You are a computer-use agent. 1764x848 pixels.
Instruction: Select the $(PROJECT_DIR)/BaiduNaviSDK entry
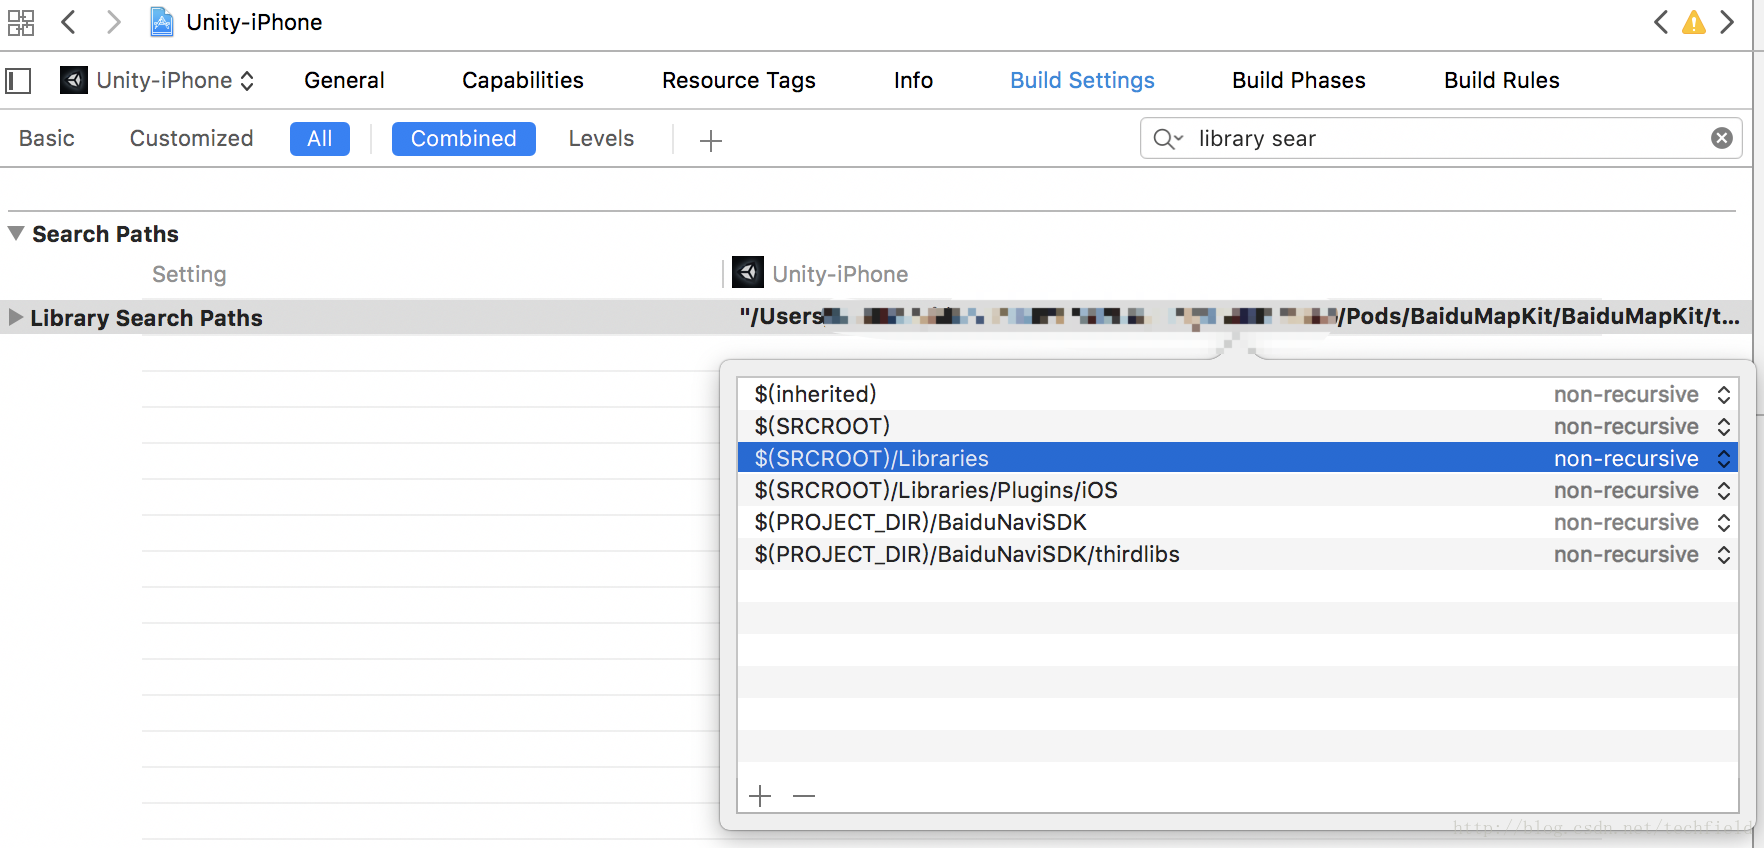click(x=1237, y=522)
